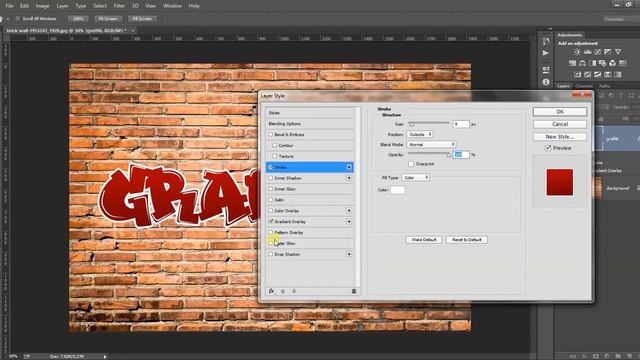Toggle the Overprint checkbox
This screenshot has width=640, height=360.
(411, 164)
